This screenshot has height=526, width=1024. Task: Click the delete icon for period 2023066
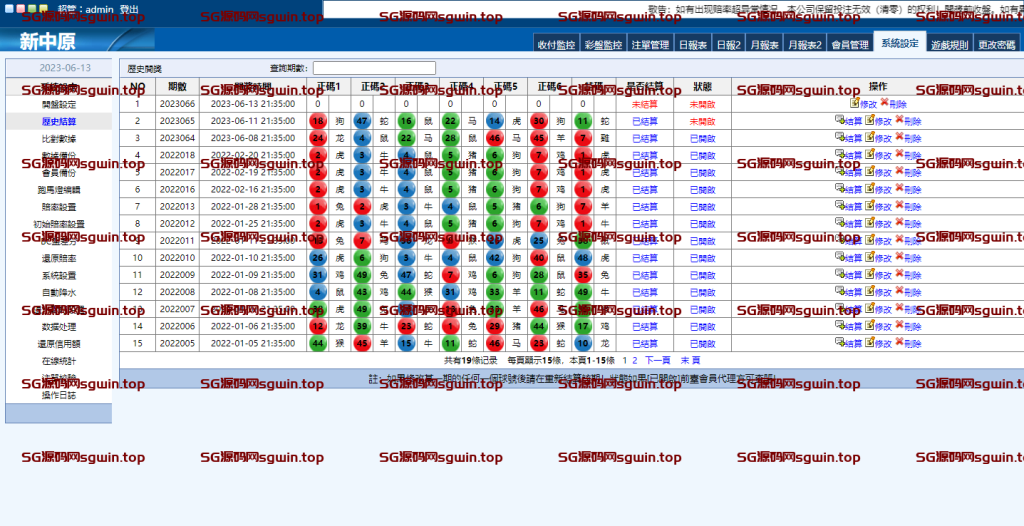[x=884, y=103]
